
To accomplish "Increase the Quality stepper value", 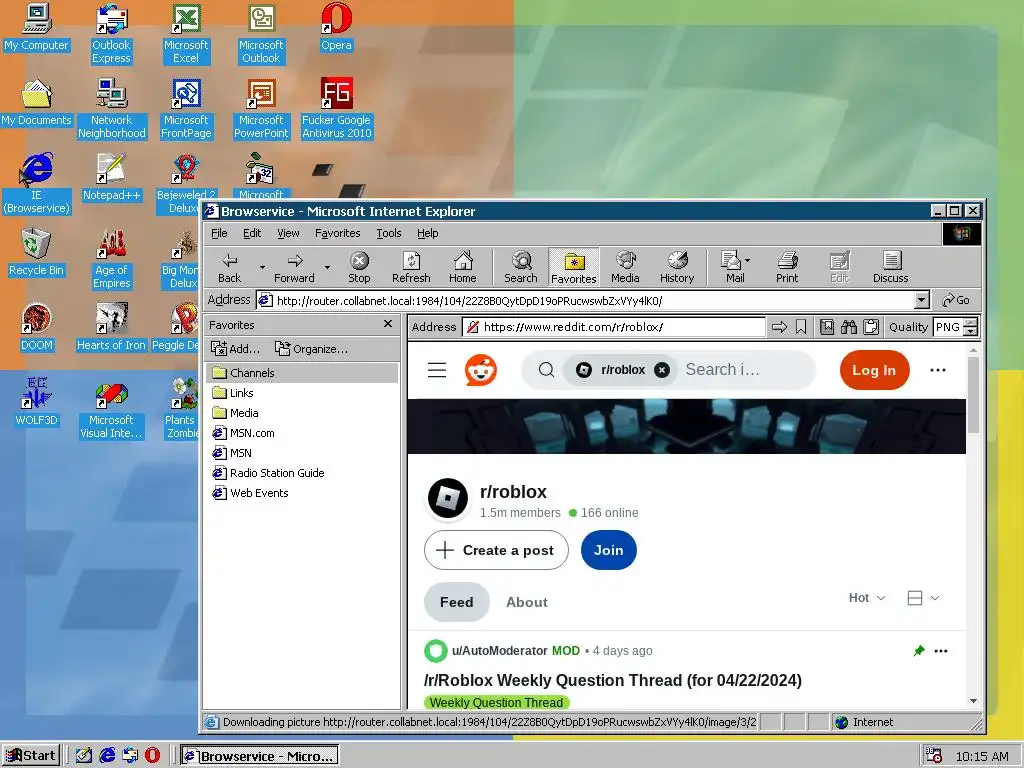I will pos(971,323).
